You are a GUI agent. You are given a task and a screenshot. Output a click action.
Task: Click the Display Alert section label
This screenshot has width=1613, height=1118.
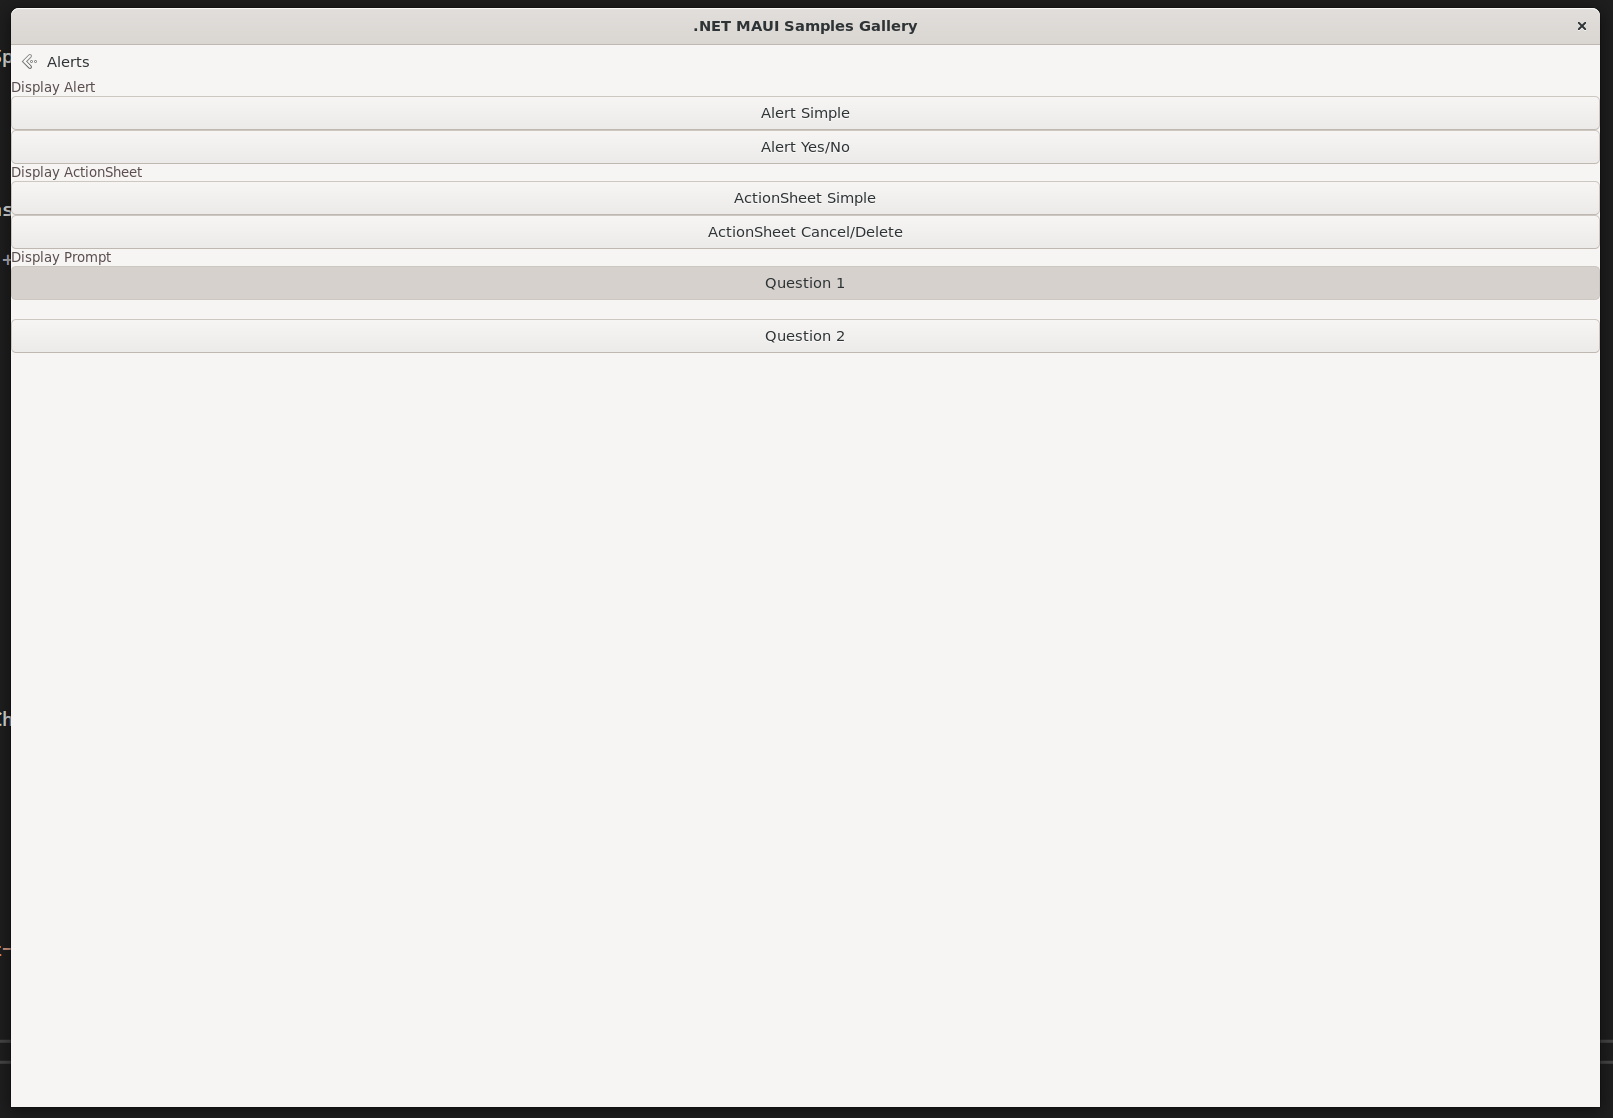pos(53,87)
